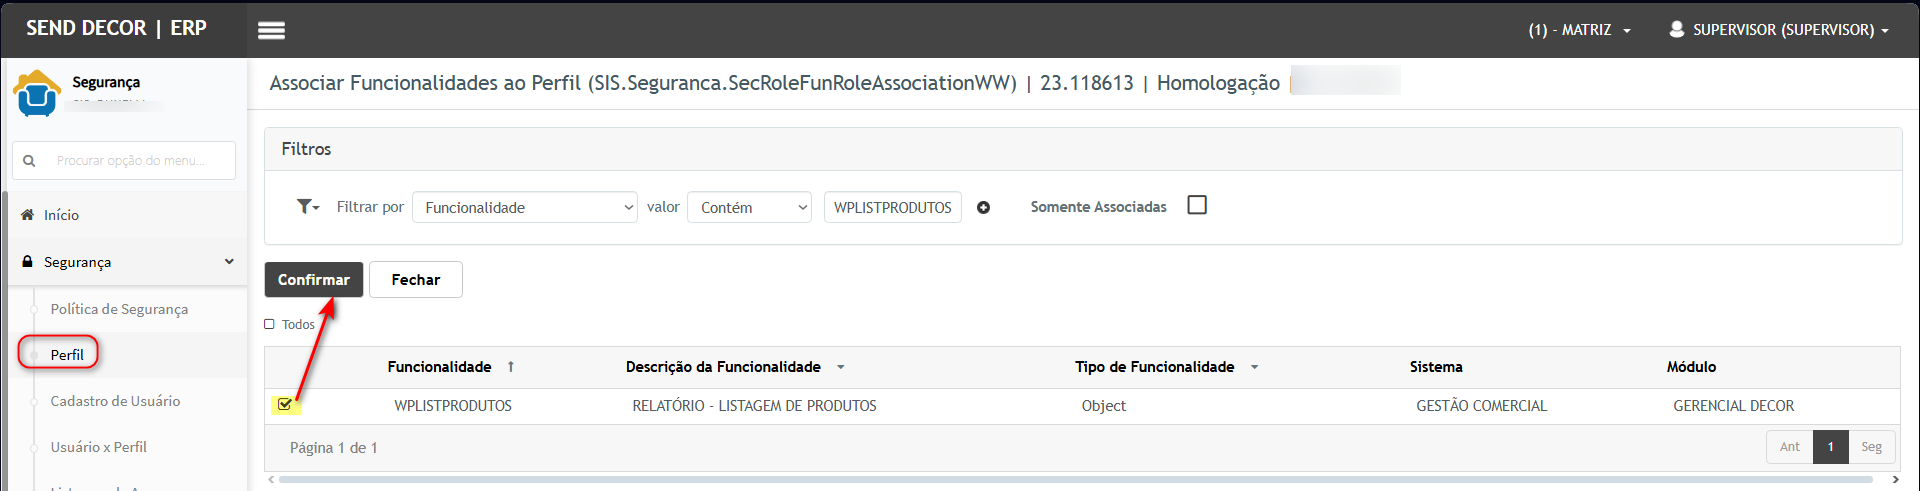Screen dimensions: 1920x491
Task: Enable the Somente Associadas checkbox
Action: pyautogui.click(x=1196, y=205)
